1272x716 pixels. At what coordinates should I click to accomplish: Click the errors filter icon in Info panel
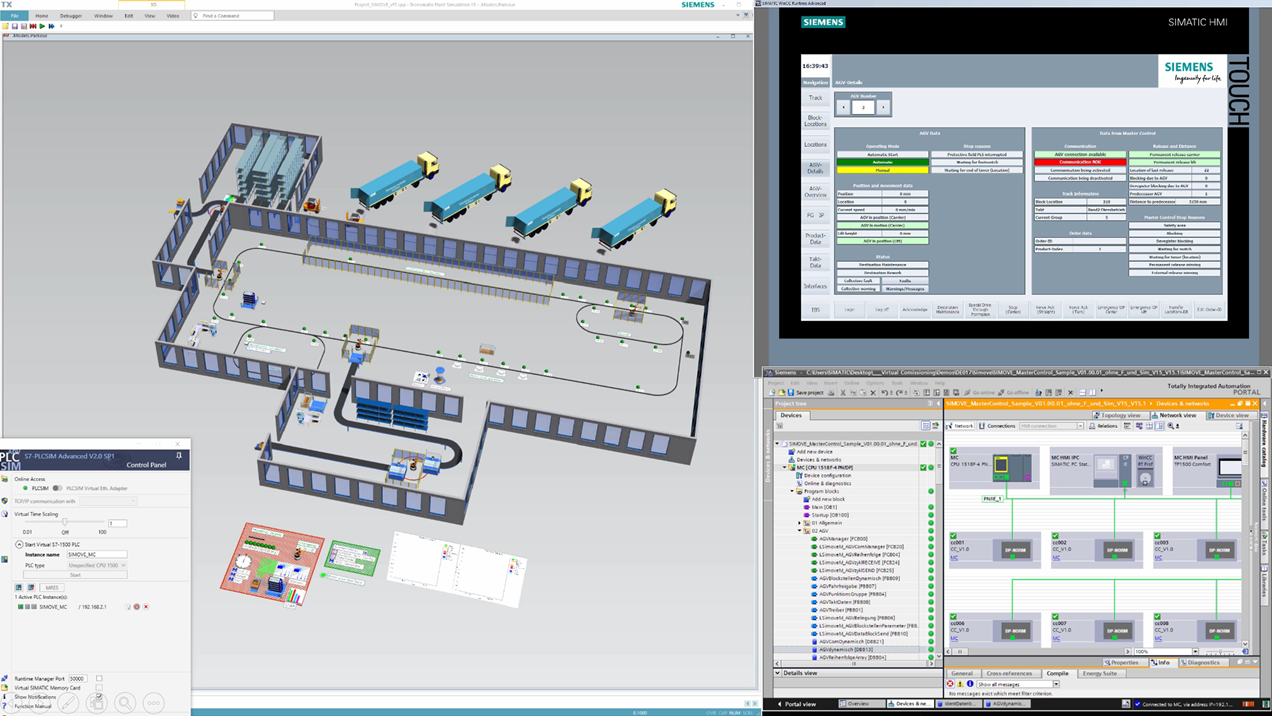(x=951, y=684)
